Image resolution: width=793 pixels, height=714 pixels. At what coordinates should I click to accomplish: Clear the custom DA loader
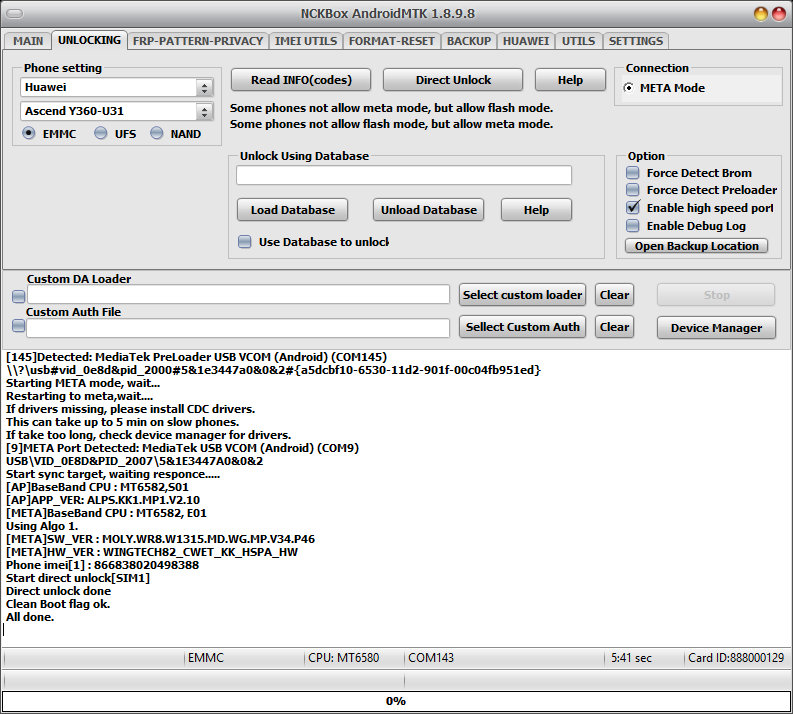pos(614,295)
